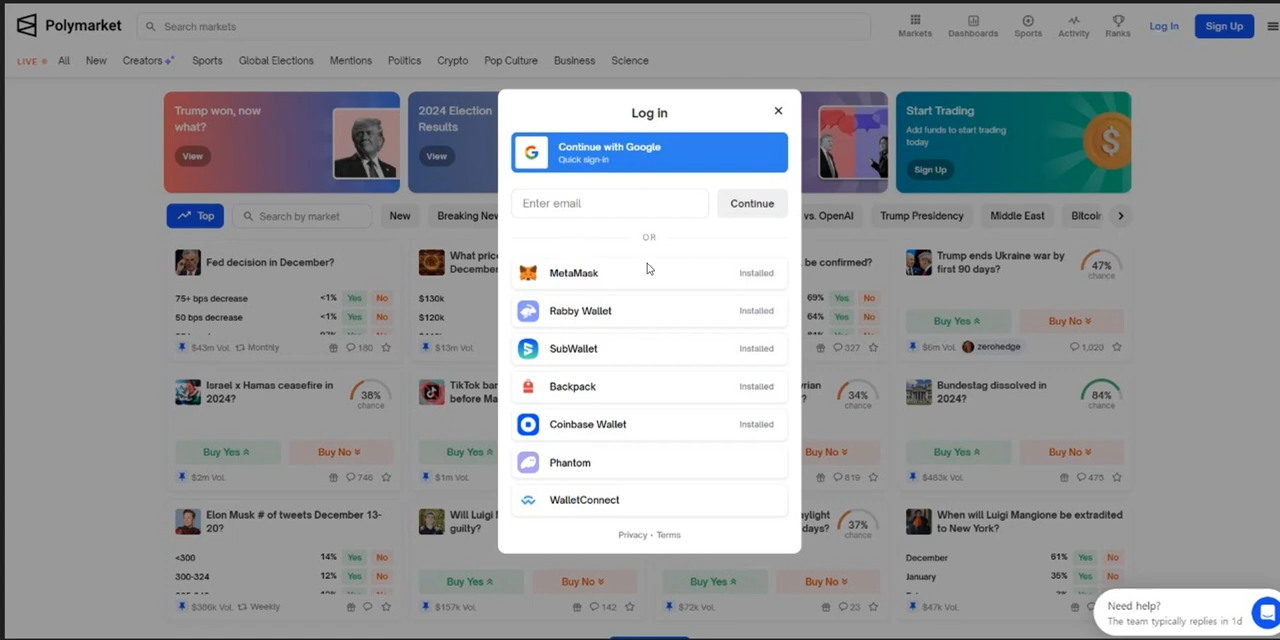Select the Middle East filter chip
This screenshot has width=1280, height=640.
(1017, 216)
